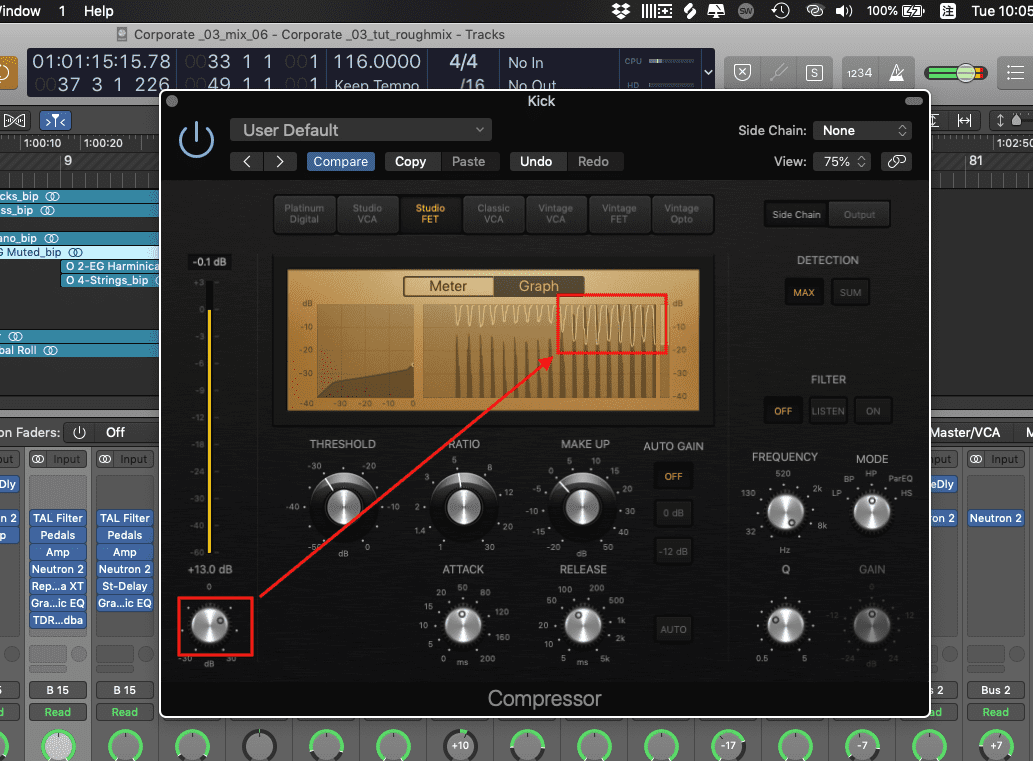Click the master volume slider
The image size is (1033, 761).
[x=955, y=72]
